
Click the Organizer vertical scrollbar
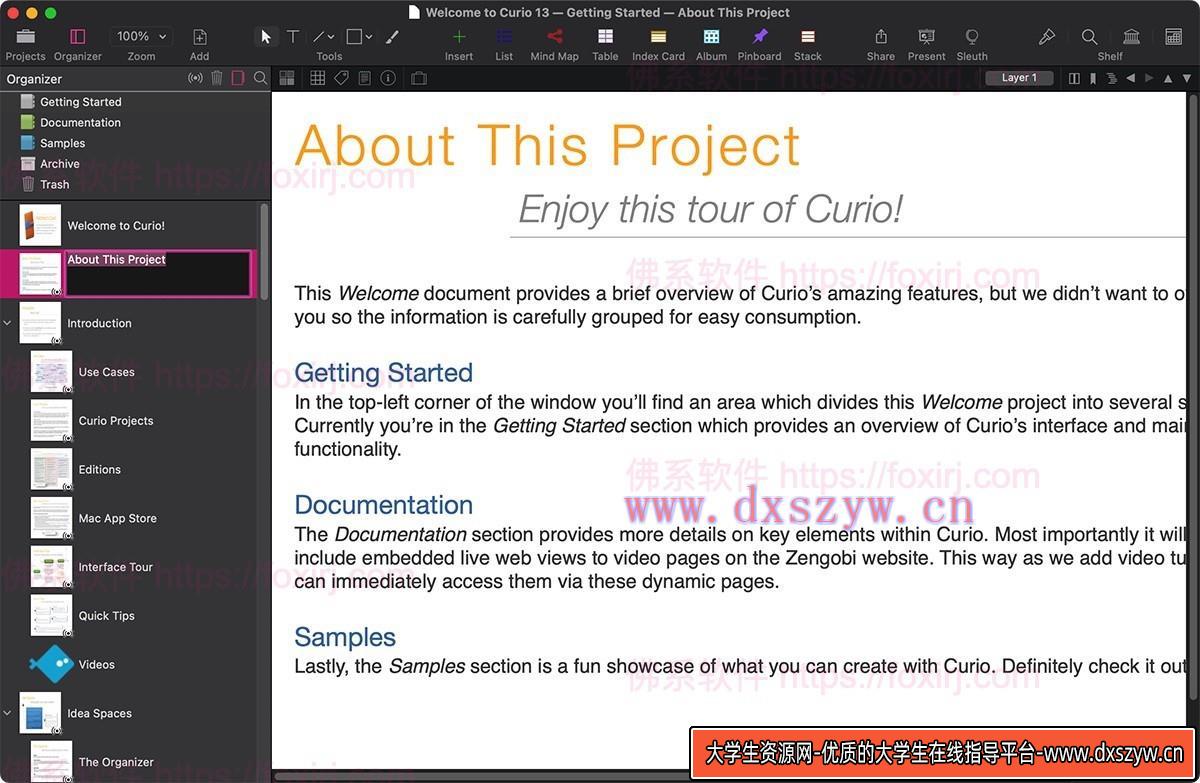[265, 250]
